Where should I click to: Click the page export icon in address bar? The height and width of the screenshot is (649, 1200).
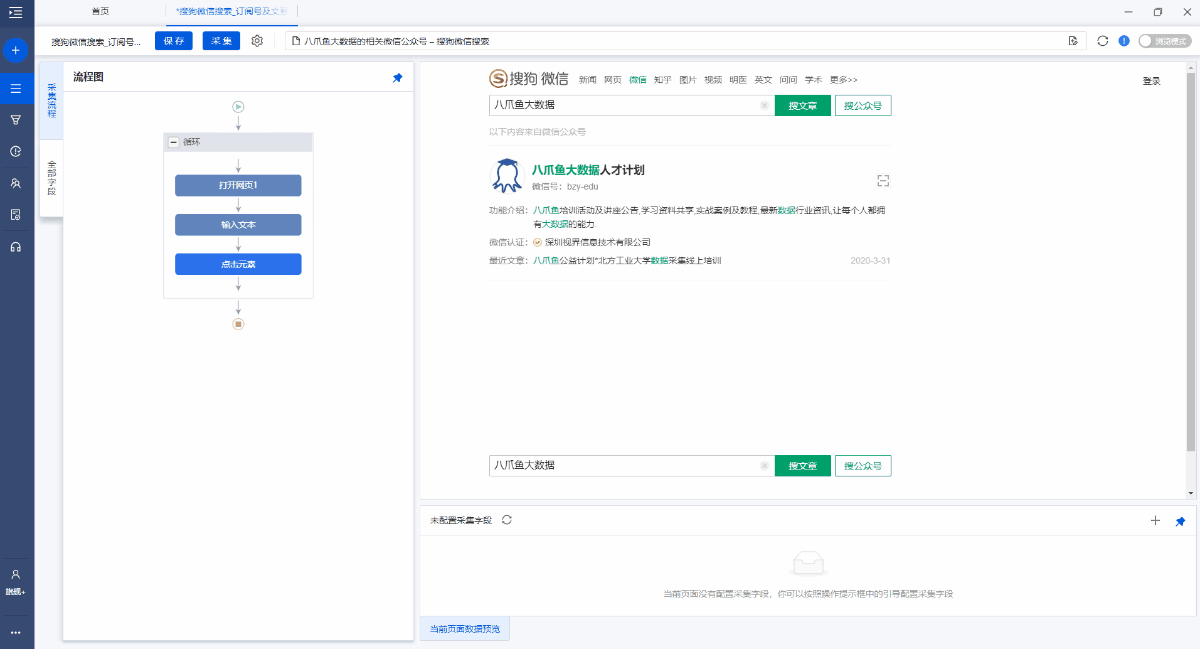[x=1073, y=41]
